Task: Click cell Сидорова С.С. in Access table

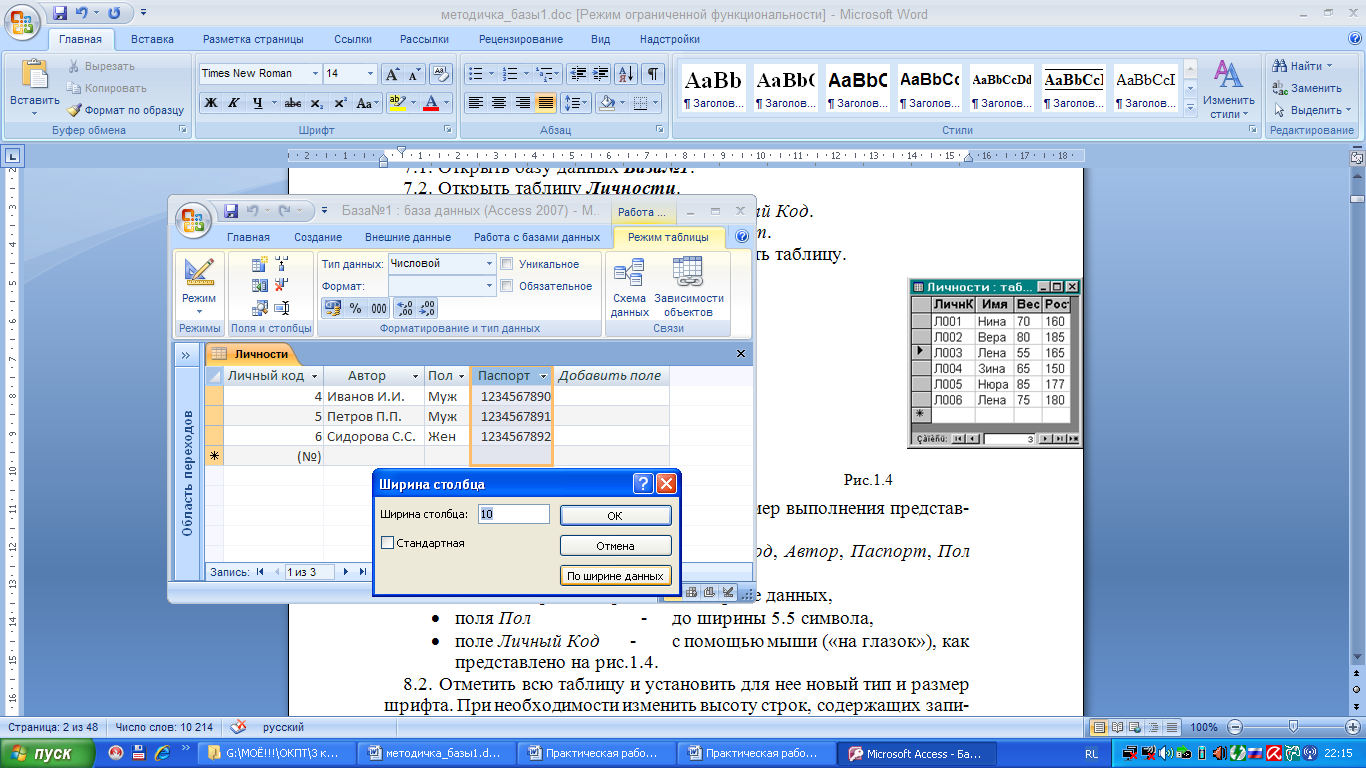Action: (x=373, y=436)
